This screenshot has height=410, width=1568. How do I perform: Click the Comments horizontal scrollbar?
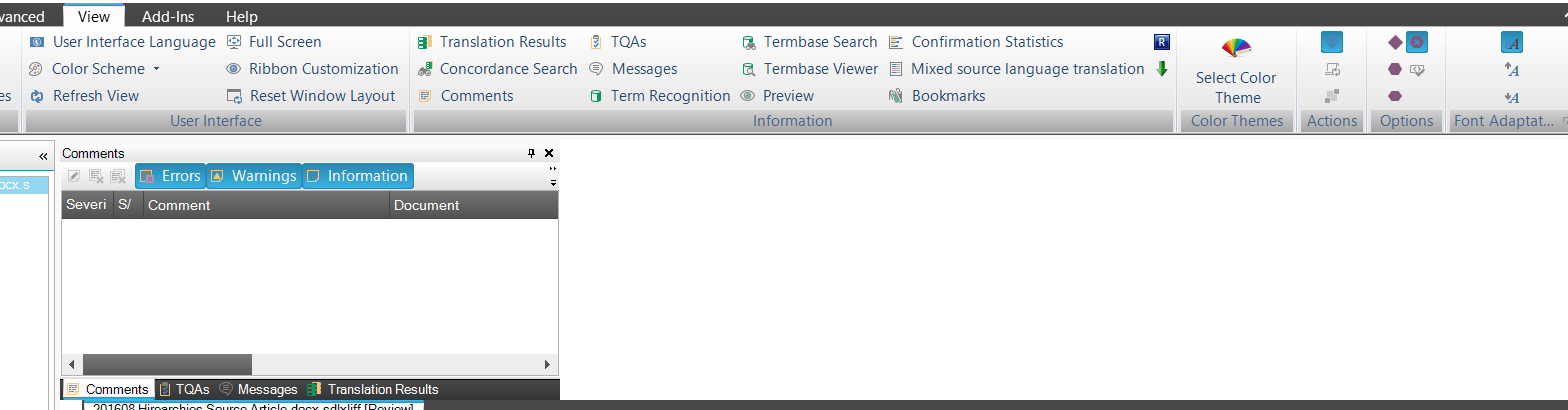tap(310, 365)
